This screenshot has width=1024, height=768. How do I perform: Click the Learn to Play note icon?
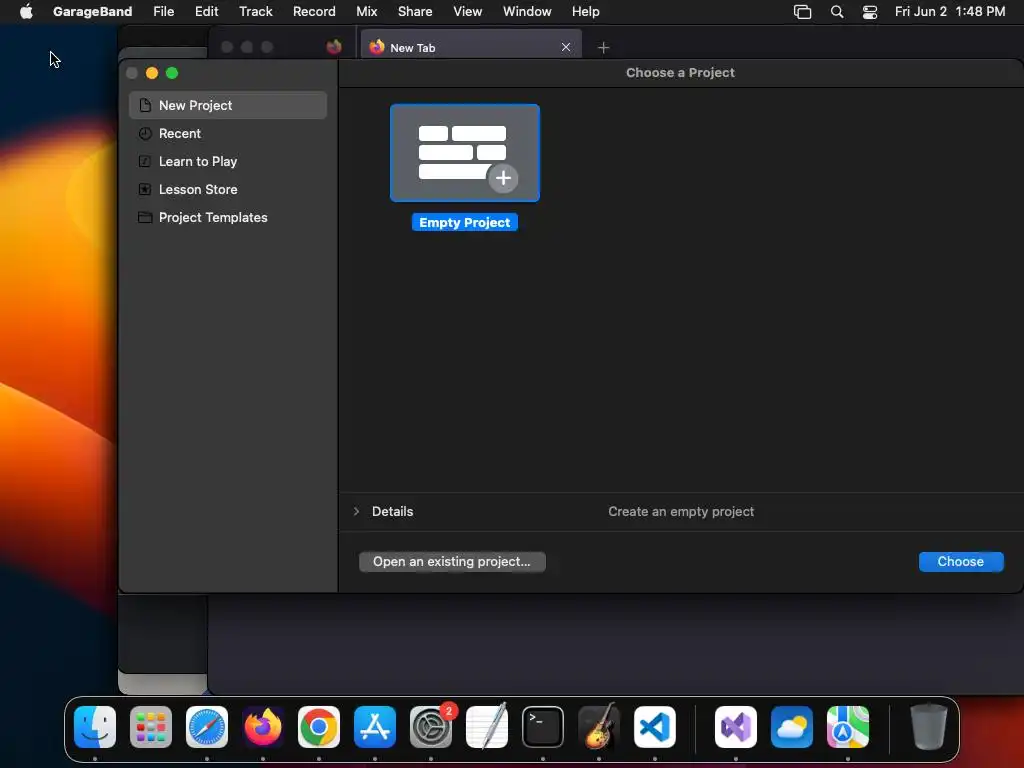tap(145, 161)
